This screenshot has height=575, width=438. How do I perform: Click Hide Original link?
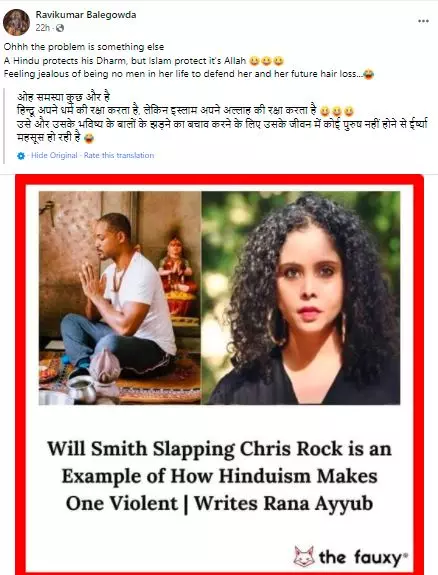click(x=54, y=155)
